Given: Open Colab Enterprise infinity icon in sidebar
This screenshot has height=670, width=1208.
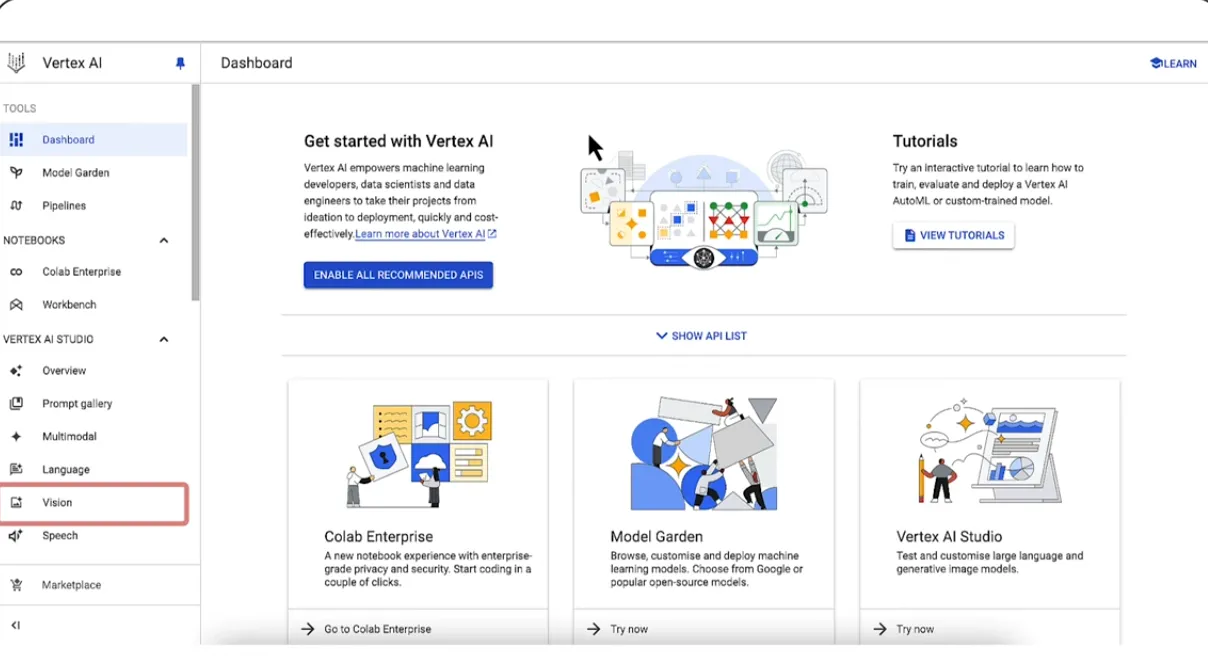Looking at the screenshot, I should coord(16,272).
